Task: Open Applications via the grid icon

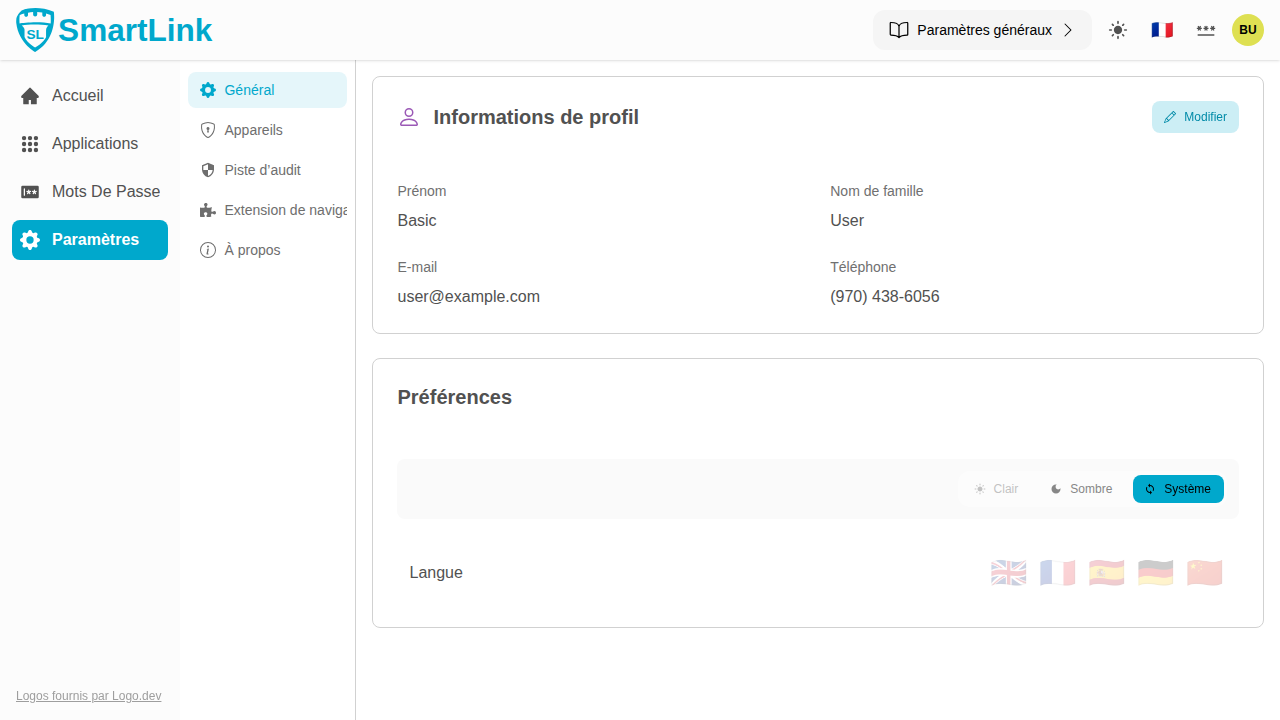Action: (x=30, y=143)
